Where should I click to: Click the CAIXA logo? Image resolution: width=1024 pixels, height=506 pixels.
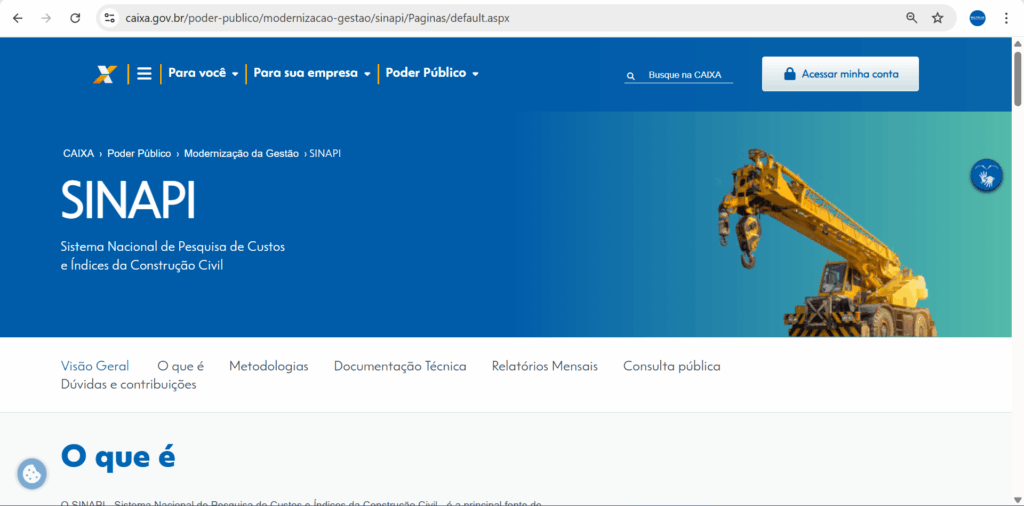(104, 74)
